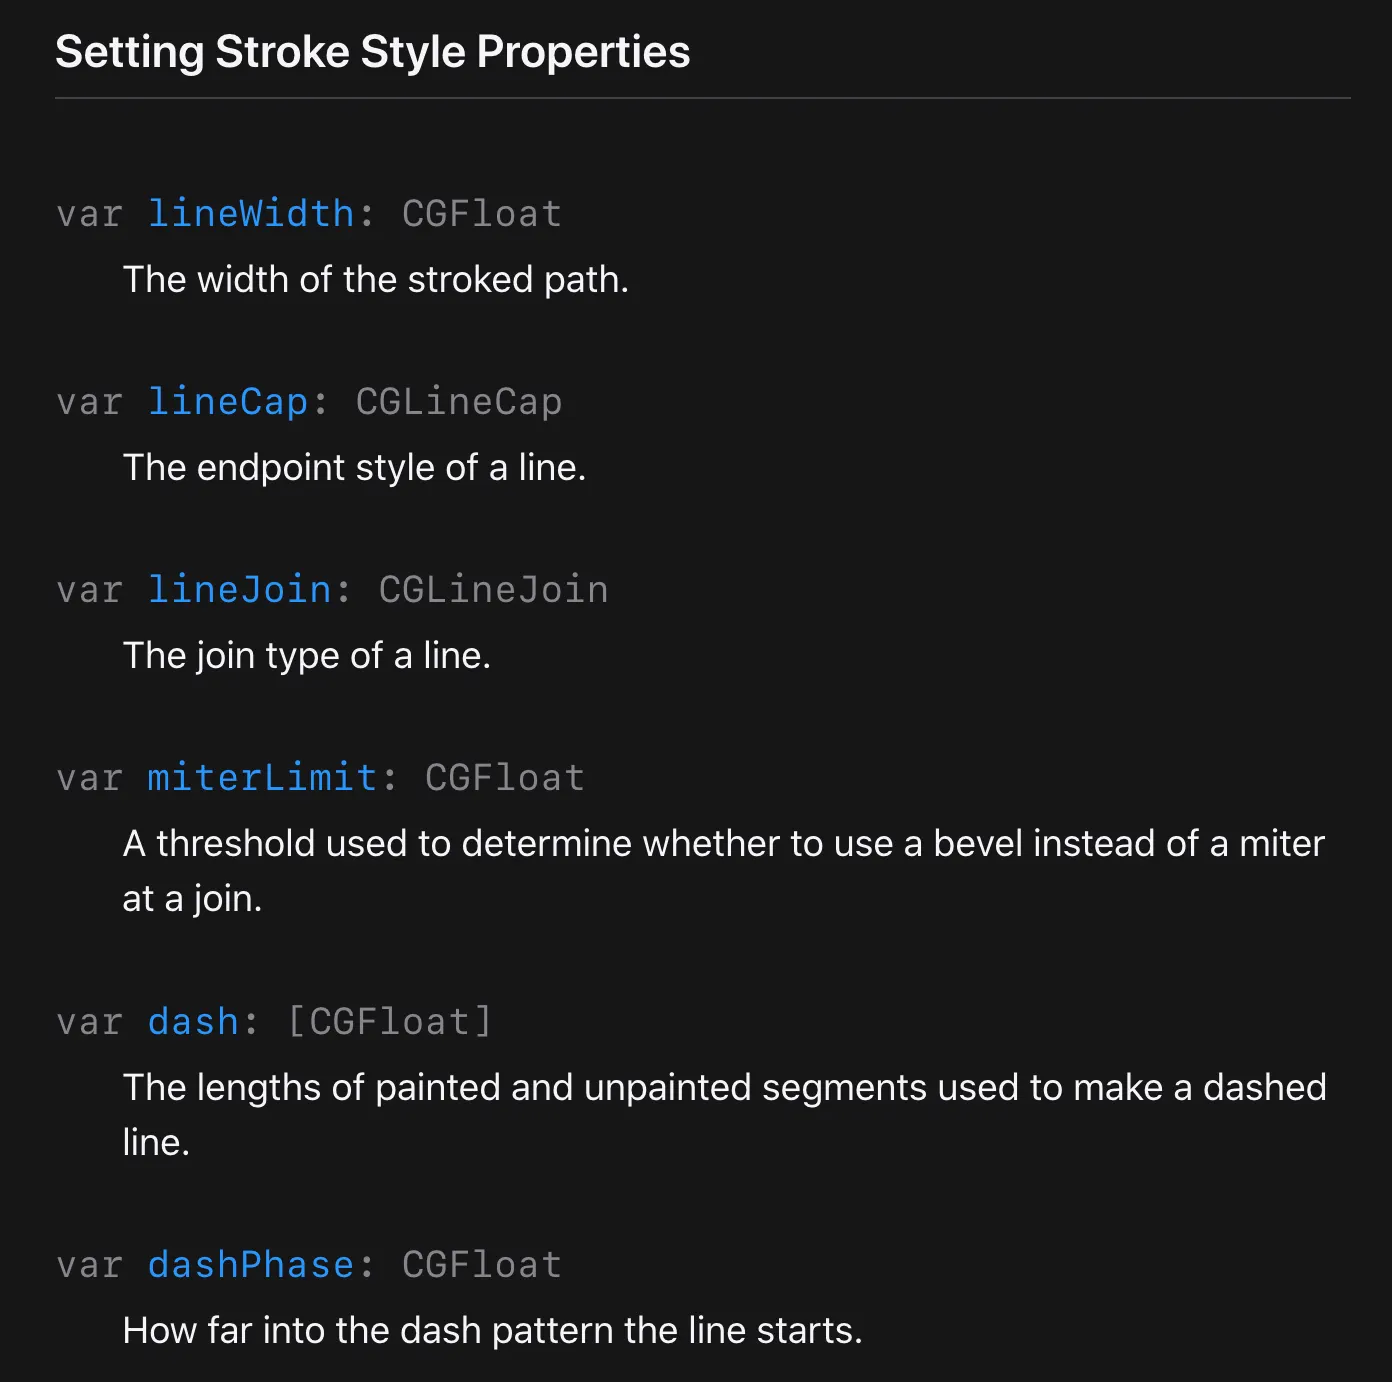This screenshot has width=1392, height=1382.
Task: Click the CGFloat type beside miterLimit
Action: click(505, 778)
